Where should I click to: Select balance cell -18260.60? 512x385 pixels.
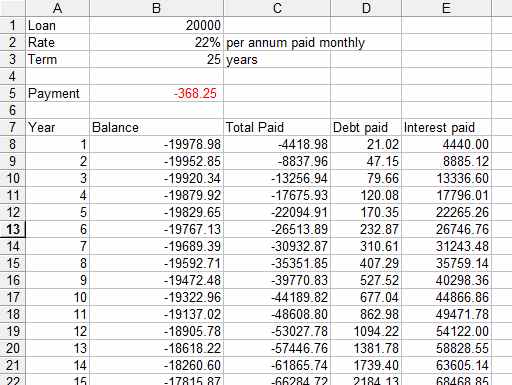click(x=156, y=365)
